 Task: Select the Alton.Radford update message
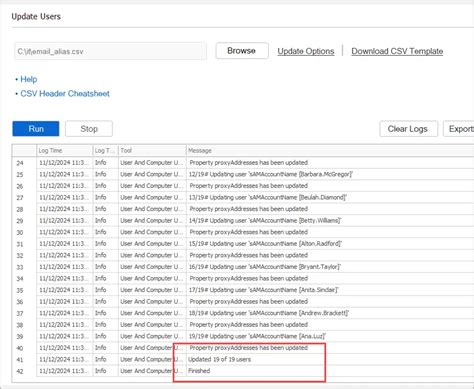click(265, 244)
